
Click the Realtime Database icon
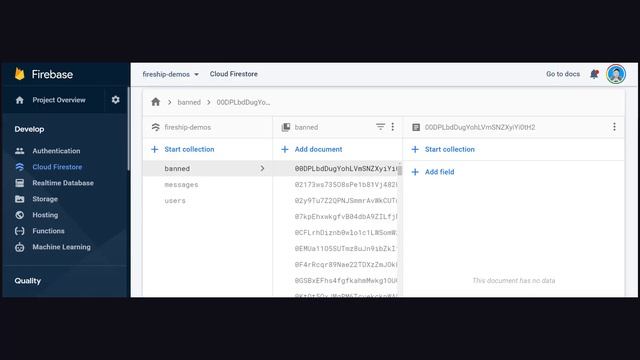tap(20, 183)
